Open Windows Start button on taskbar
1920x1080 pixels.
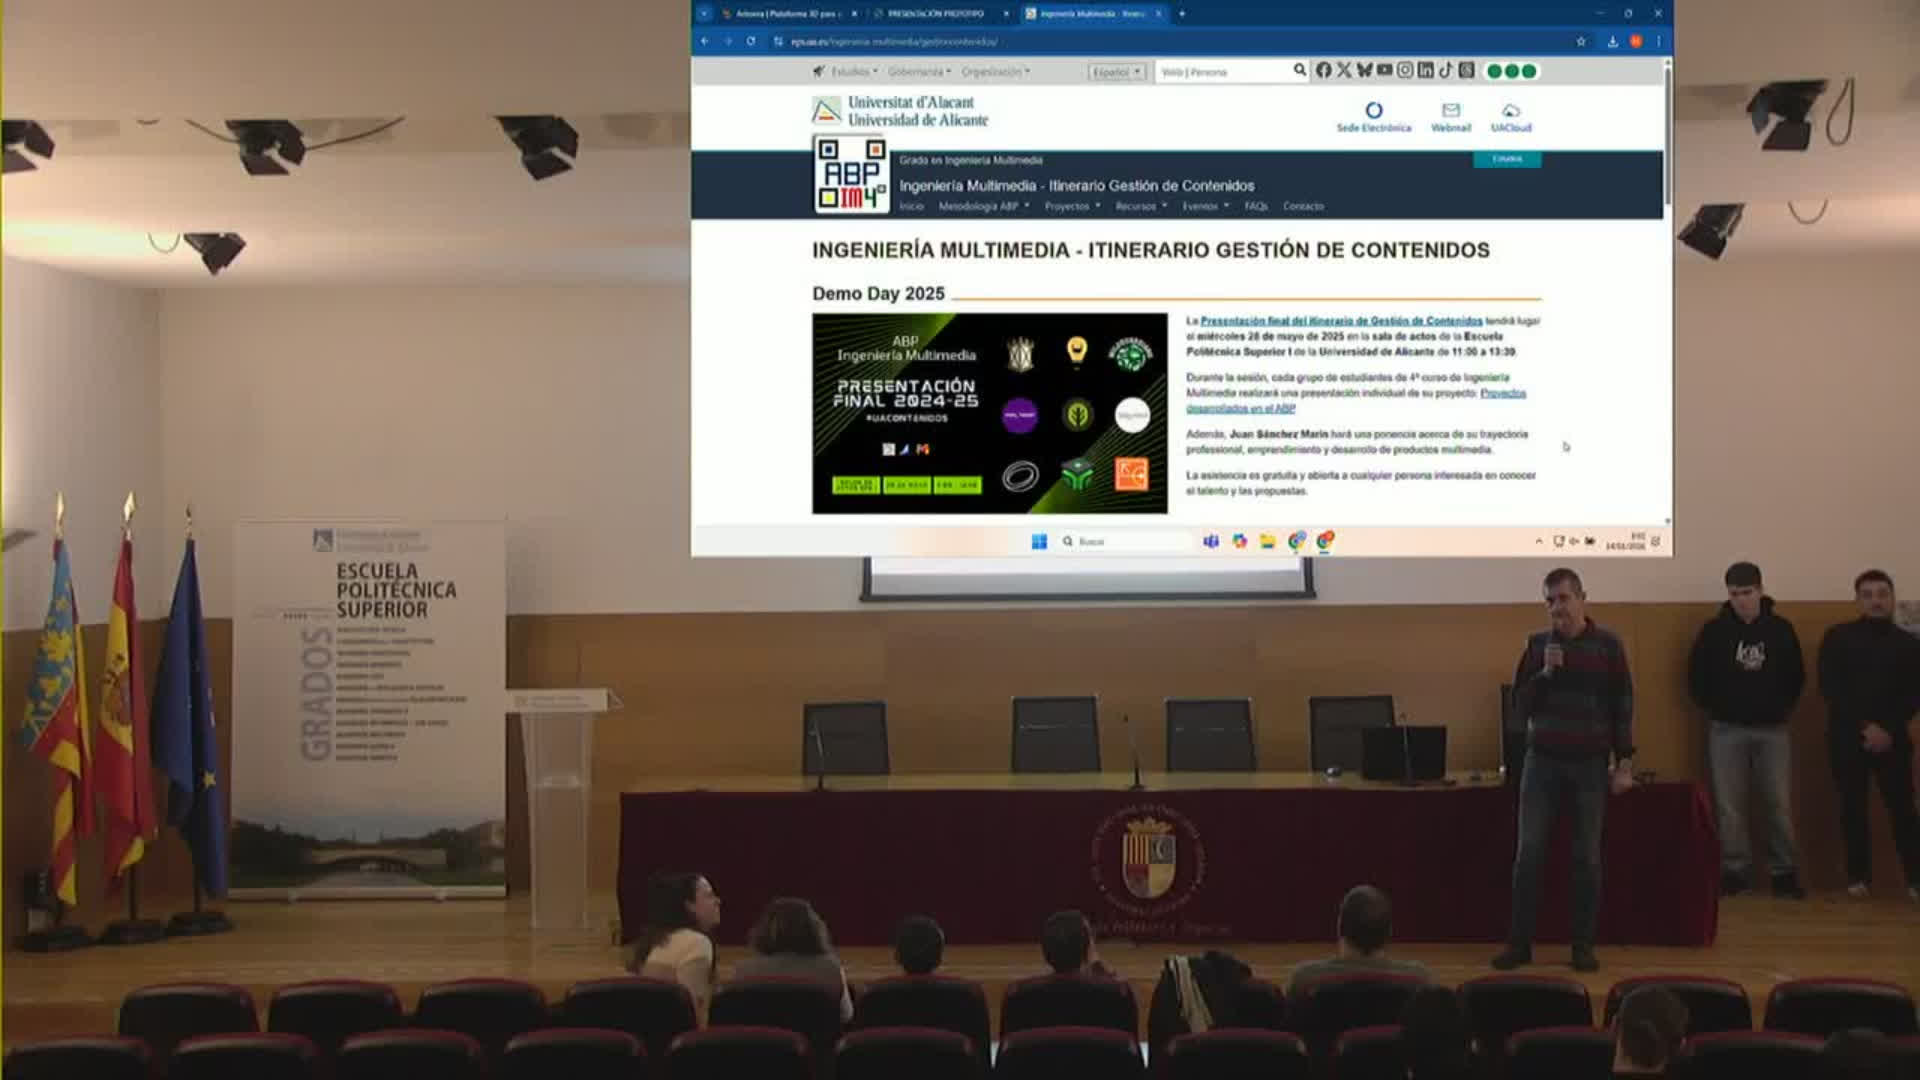pos(1039,541)
